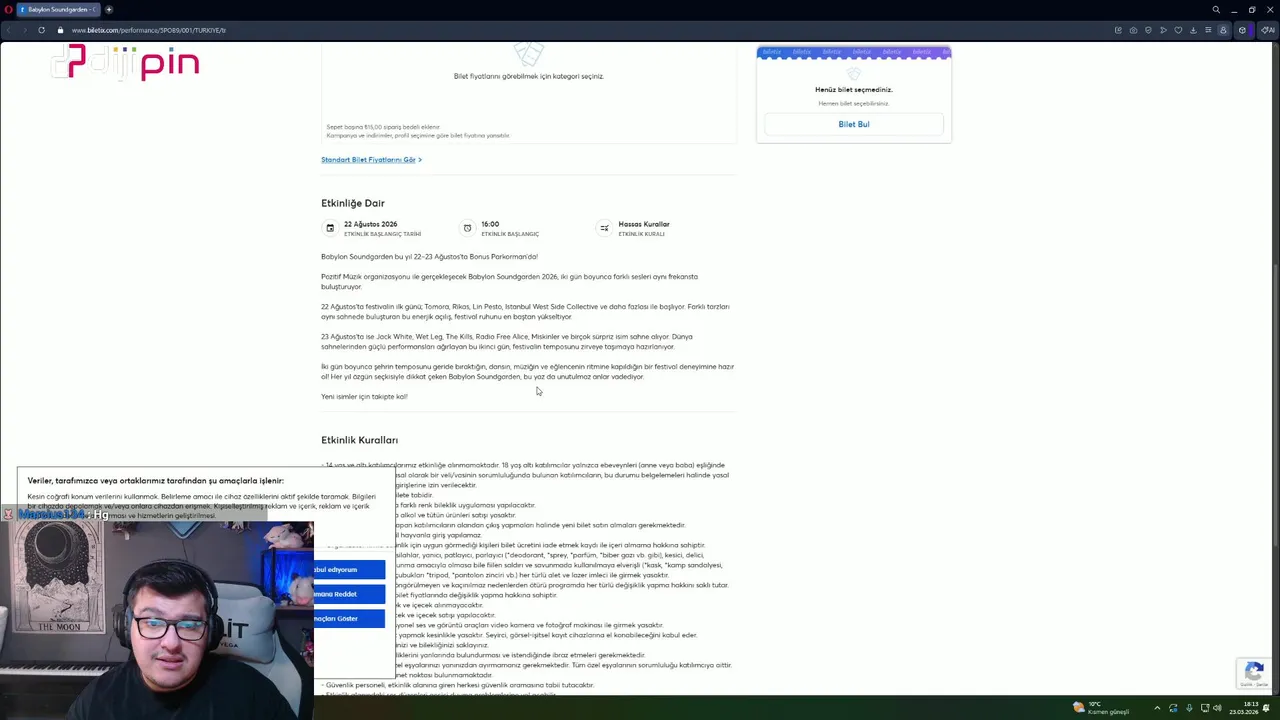This screenshot has height=720, width=1280.
Task: Click the clock icon beside 16:00
Action: [467, 228]
